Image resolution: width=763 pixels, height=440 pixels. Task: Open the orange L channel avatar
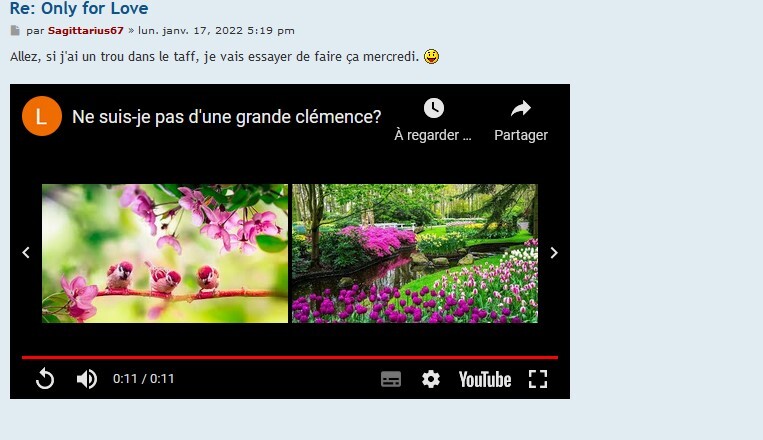(x=42, y=116)
